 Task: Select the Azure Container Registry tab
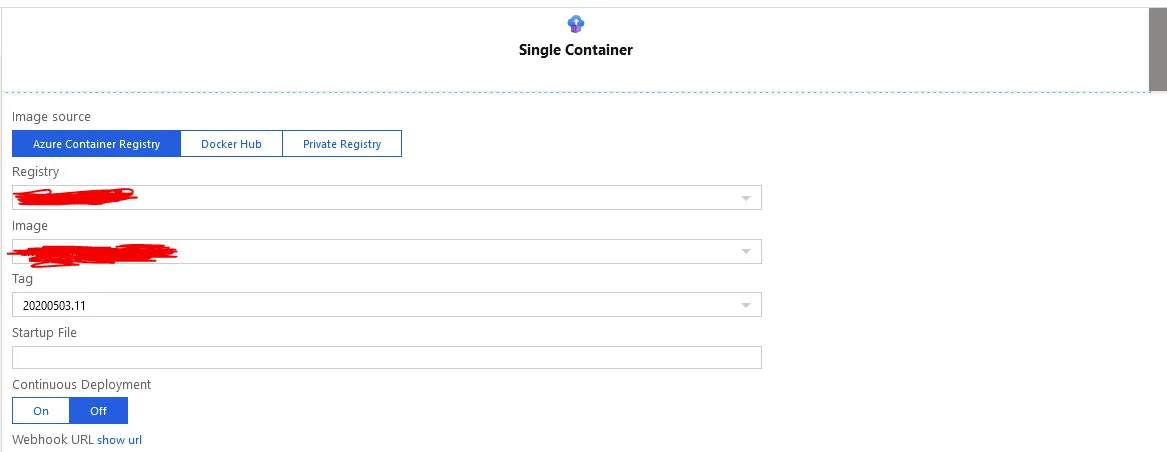pos(96,144)
